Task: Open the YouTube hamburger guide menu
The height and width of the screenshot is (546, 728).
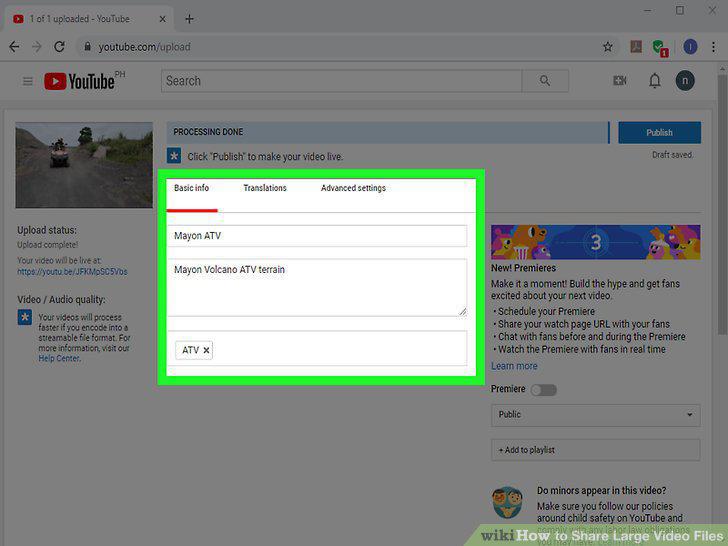Action: (x=28, y=82)
